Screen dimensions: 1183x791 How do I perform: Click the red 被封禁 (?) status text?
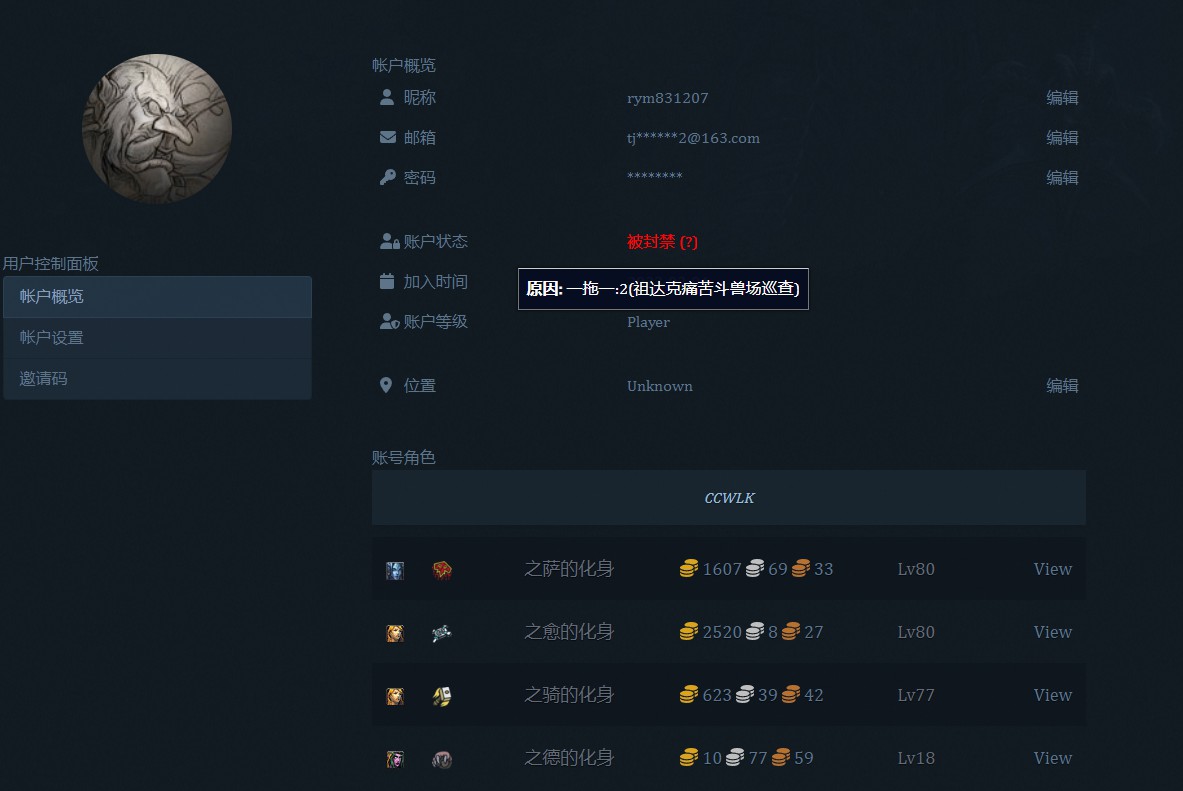click(x=662, y=242)
